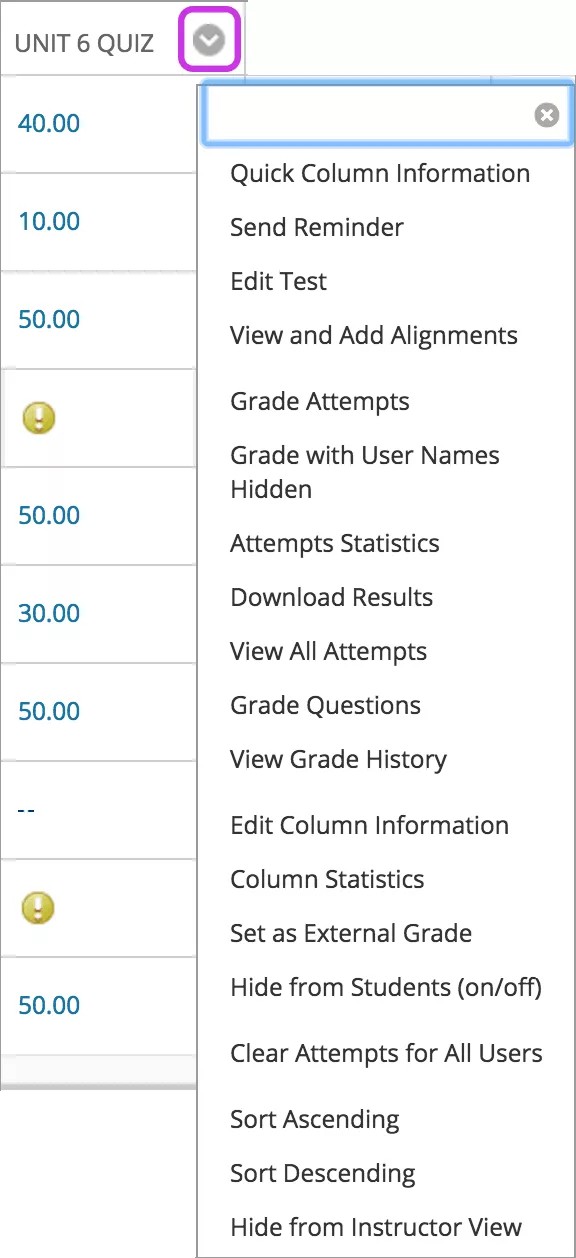Dismiss the menu search with the X icon
576x1258 pixels.
pos(546,114)
